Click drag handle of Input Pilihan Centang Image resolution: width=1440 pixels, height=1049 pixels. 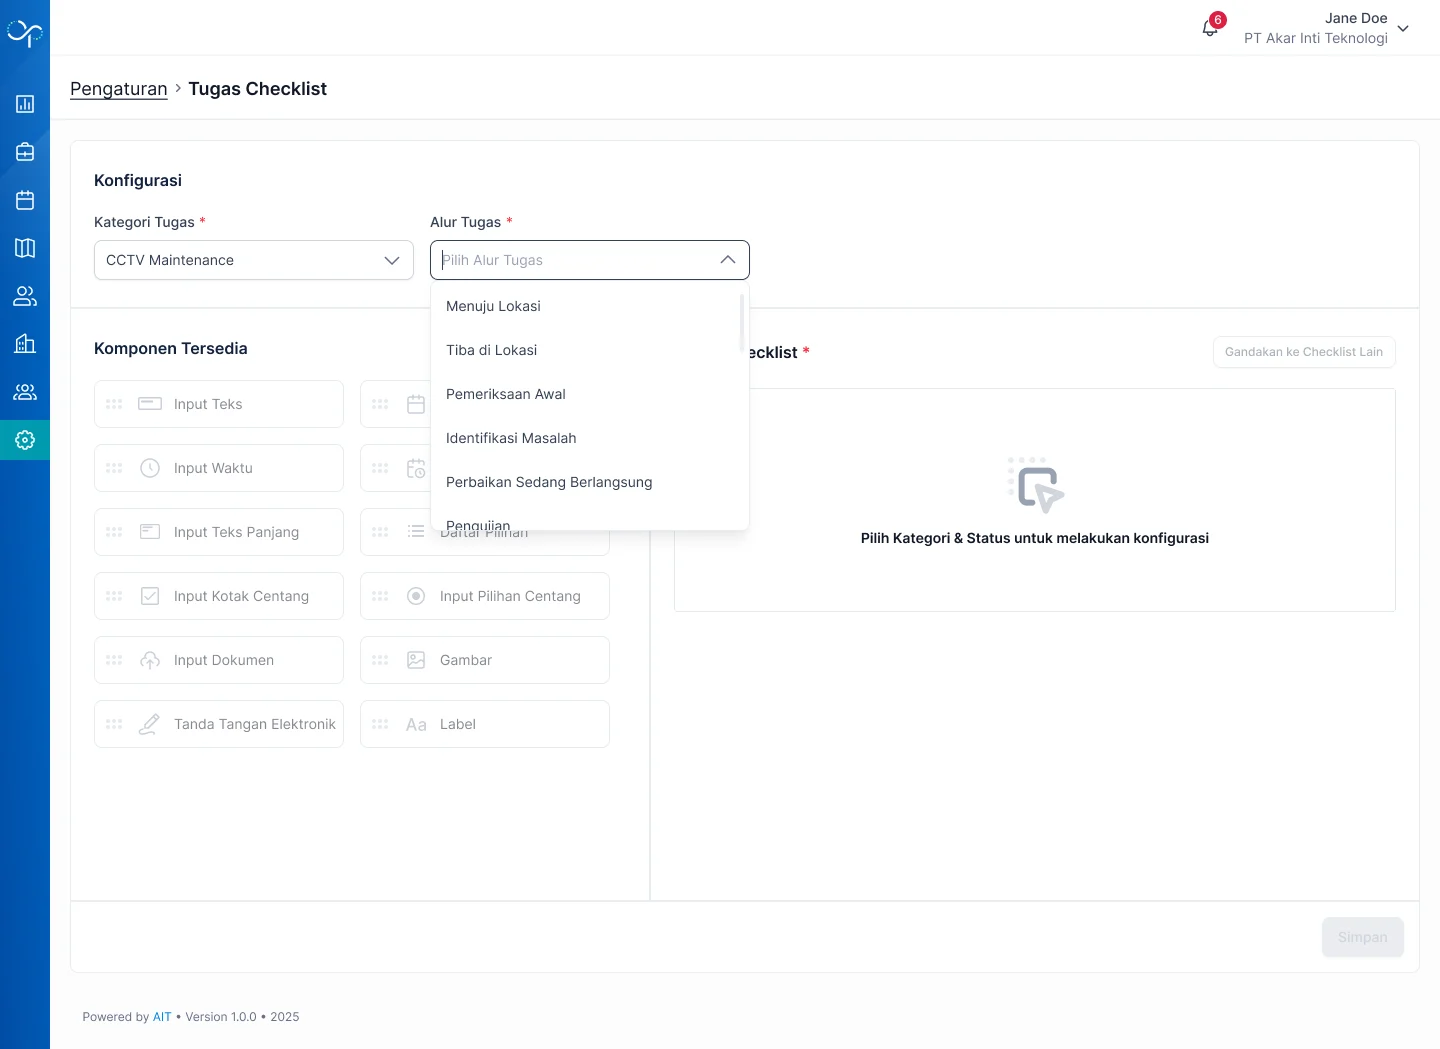380,596
